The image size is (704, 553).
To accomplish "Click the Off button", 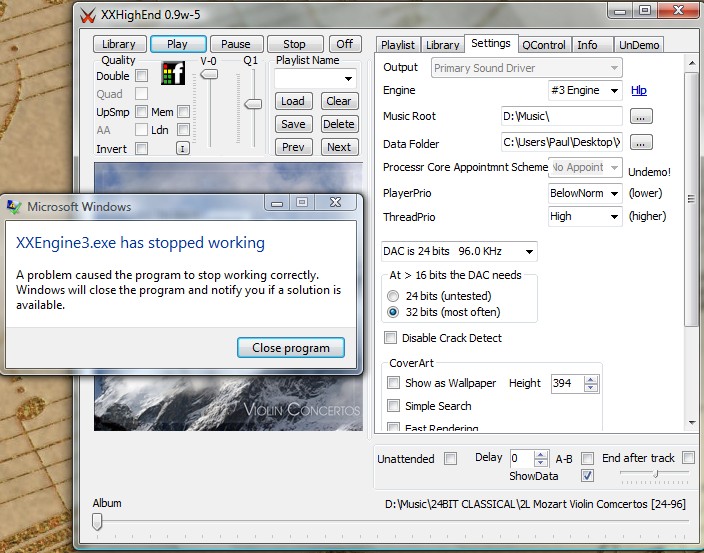I will click(345, 44).
